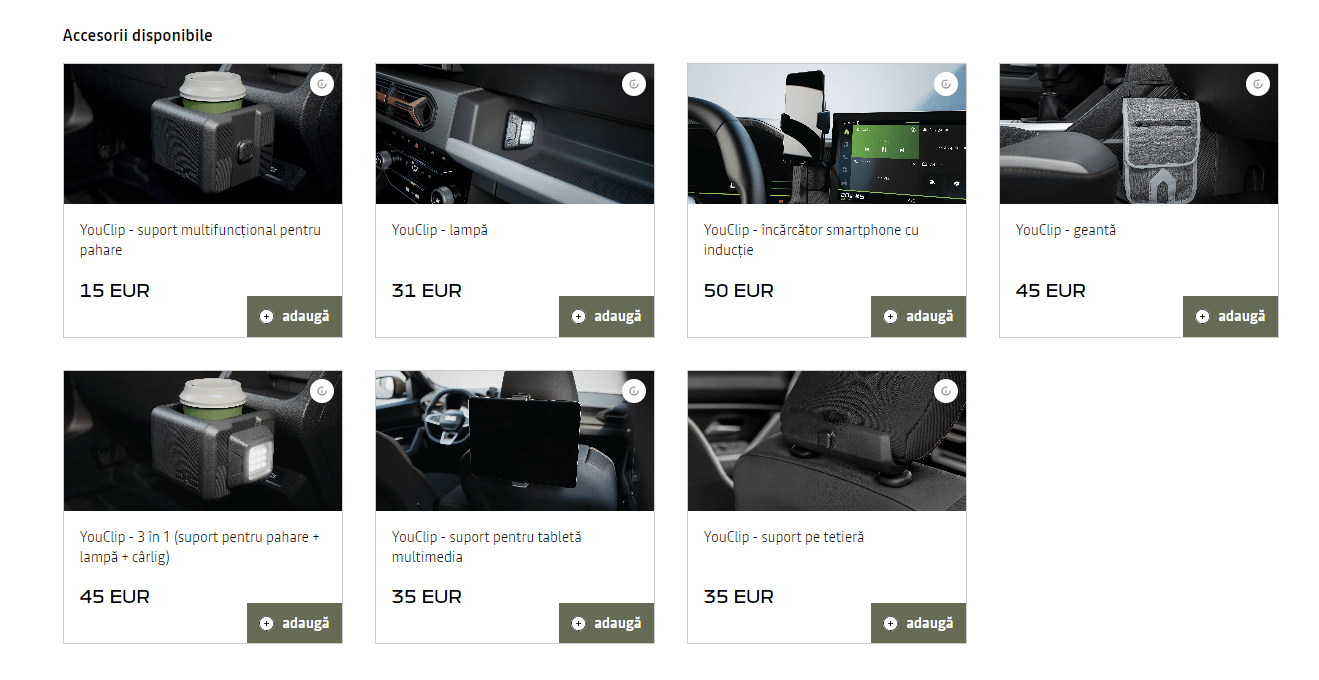1319x680 pixels.
Task: Open the YouClip lampă product photo
Action: [515, 134]
